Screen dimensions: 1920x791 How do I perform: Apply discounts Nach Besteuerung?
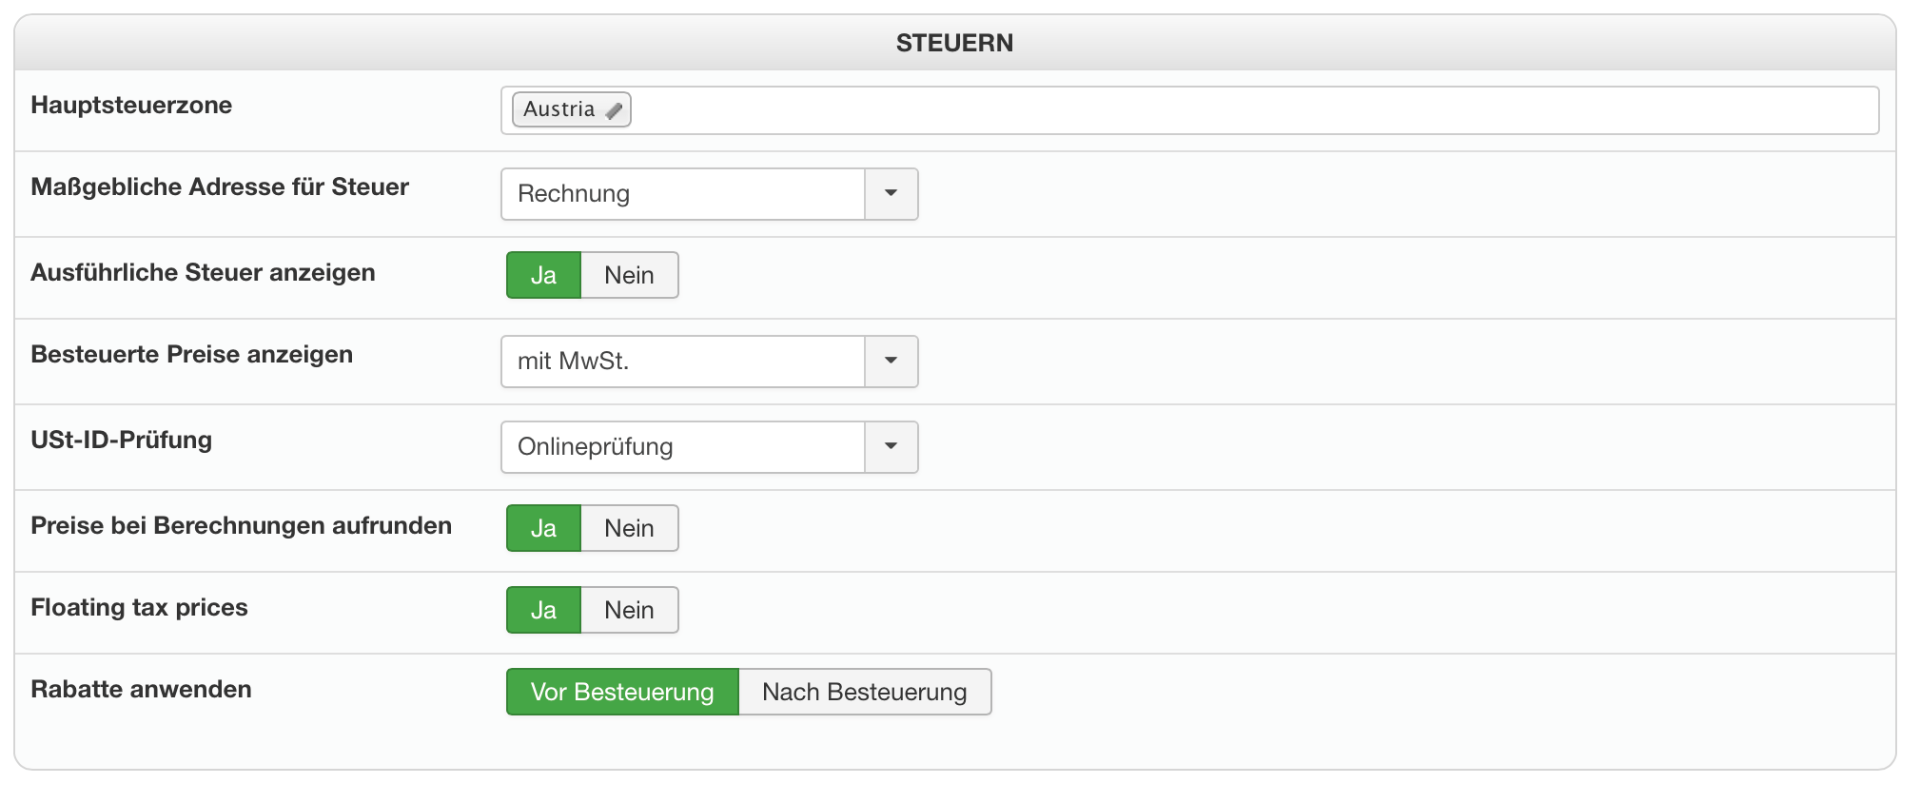[x=864, y=692]
